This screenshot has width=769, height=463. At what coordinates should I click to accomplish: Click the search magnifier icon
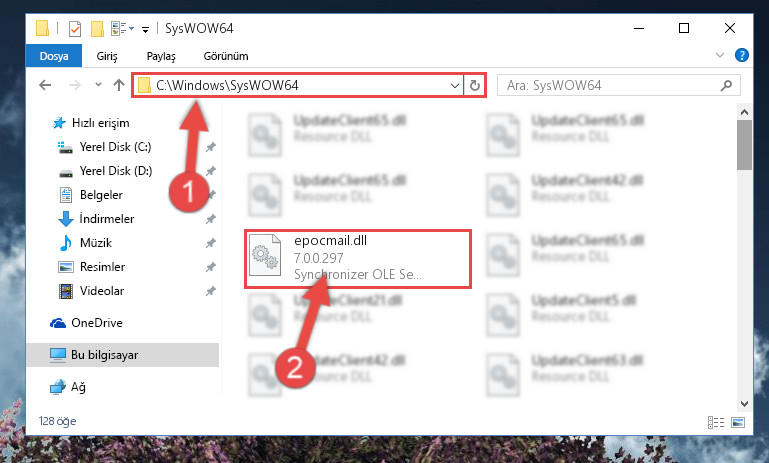[726, 85]
